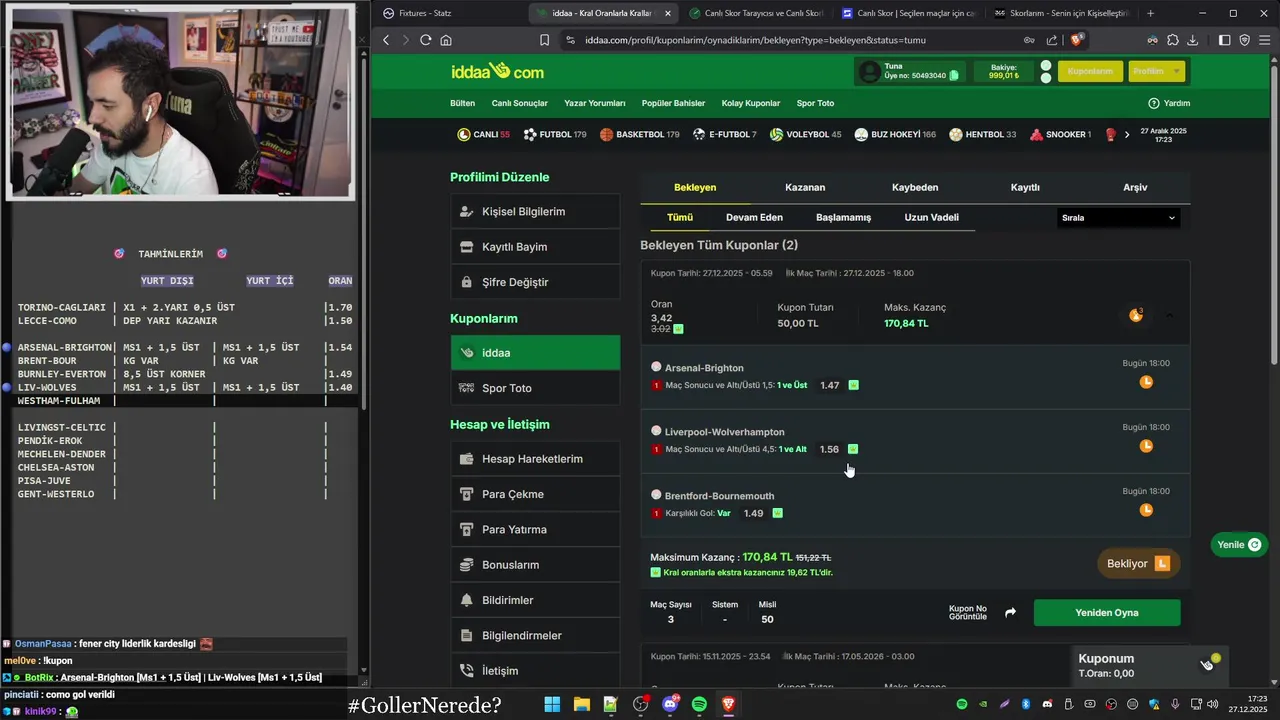Open the bell icon beside Bildirimler
The image size is (1280, 720).
(x=466, y=600)
